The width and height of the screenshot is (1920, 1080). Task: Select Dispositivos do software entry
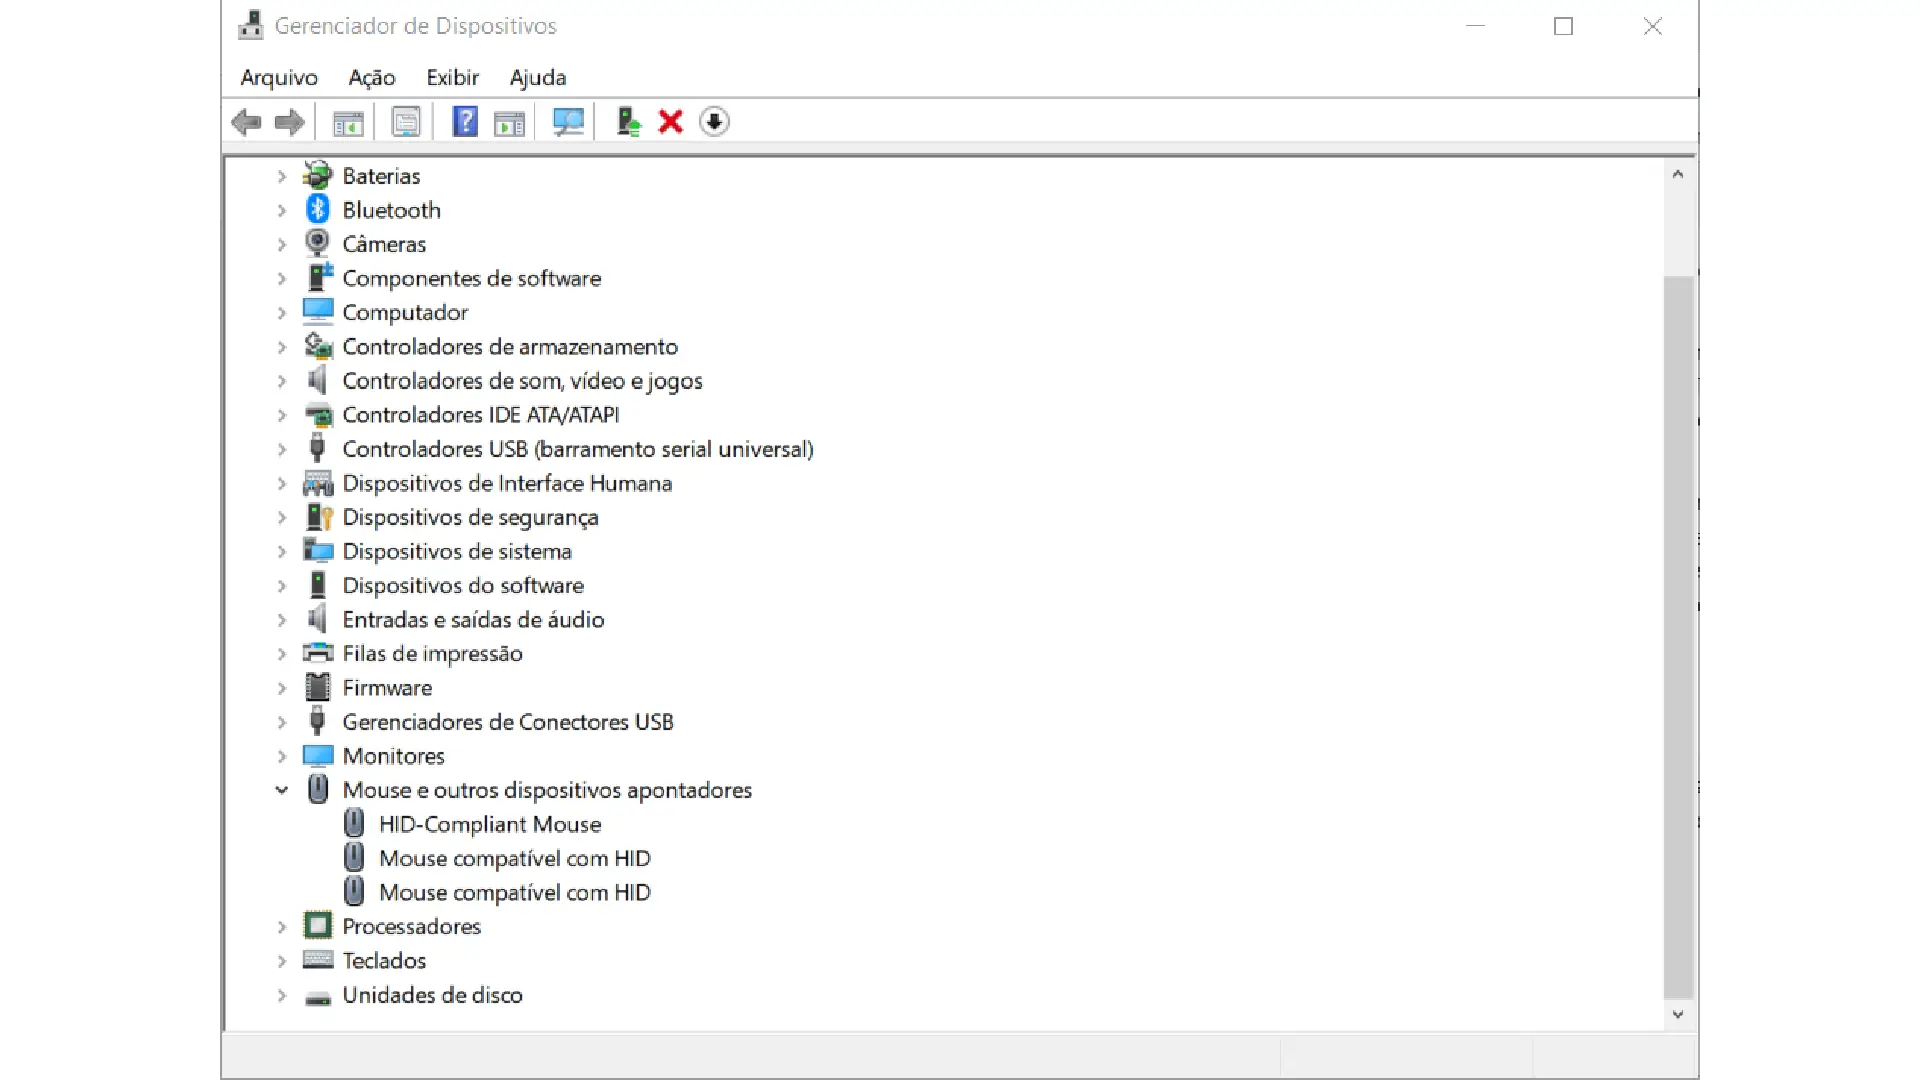point(463,585)
